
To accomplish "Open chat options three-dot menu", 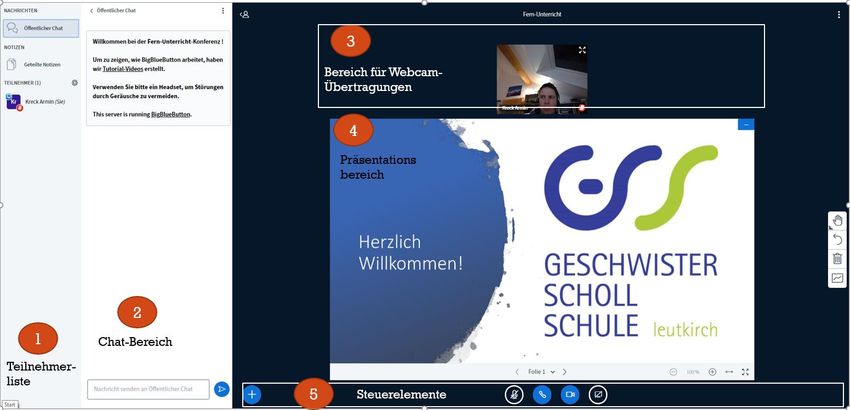I will (222, 10).
